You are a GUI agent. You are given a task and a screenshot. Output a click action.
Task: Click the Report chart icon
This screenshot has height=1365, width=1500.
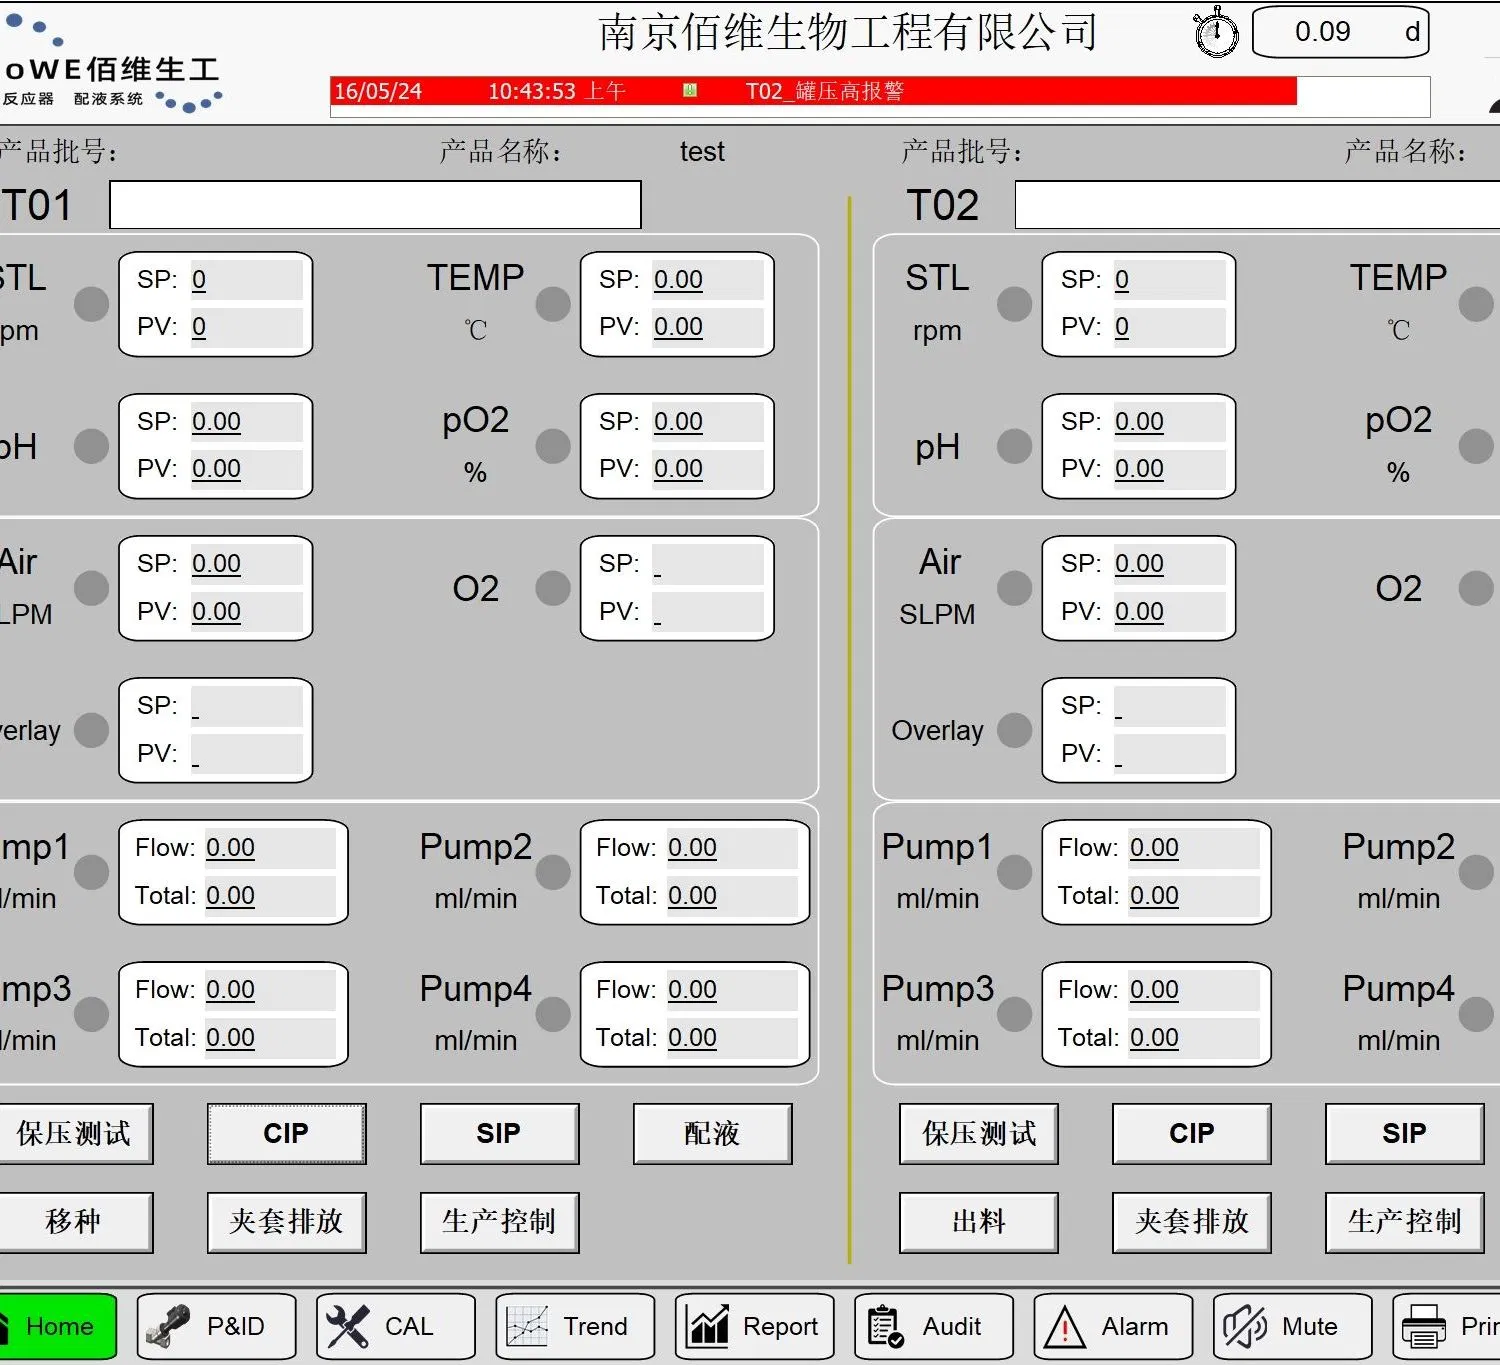coord(708,1327)
